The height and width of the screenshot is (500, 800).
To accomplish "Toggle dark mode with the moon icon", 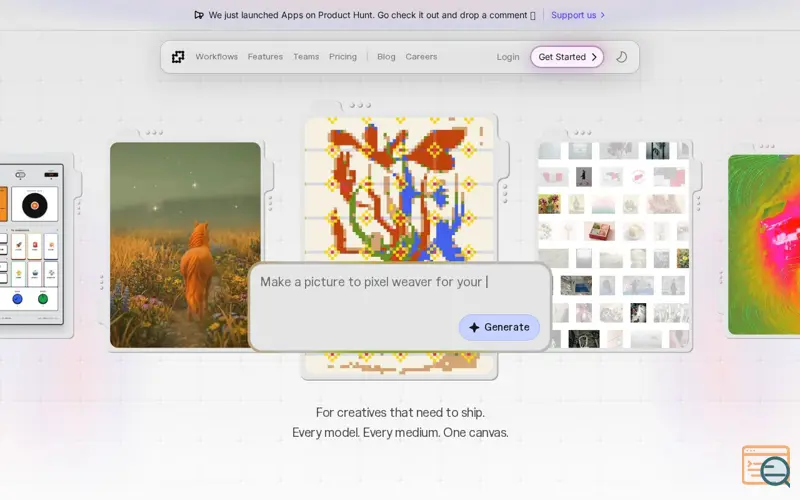I will coord(621,57).
